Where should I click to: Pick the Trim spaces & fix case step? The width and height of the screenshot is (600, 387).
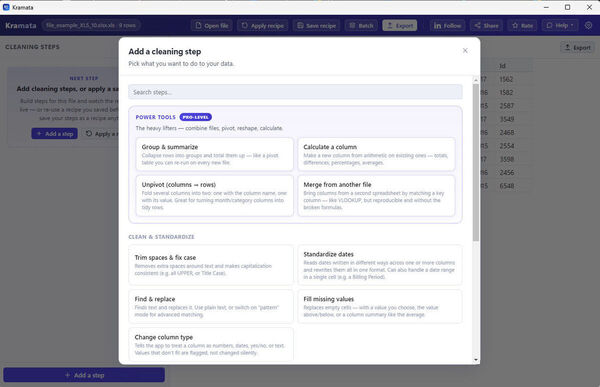211,265
